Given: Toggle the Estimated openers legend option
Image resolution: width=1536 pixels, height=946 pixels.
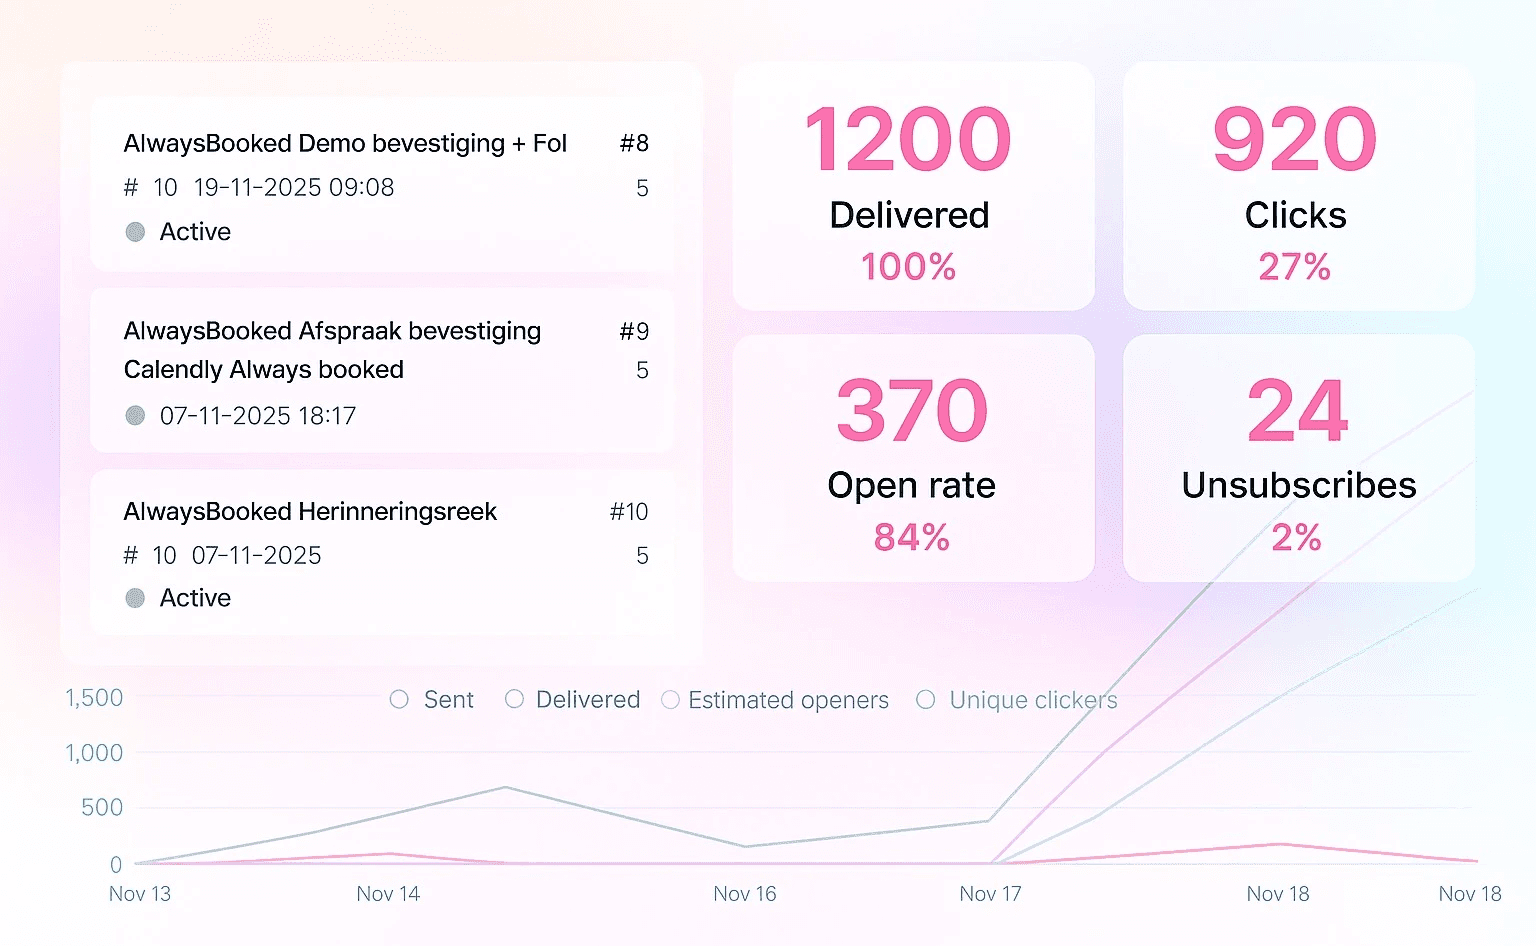Looking at the screenshot, I should tap(671, 700).
